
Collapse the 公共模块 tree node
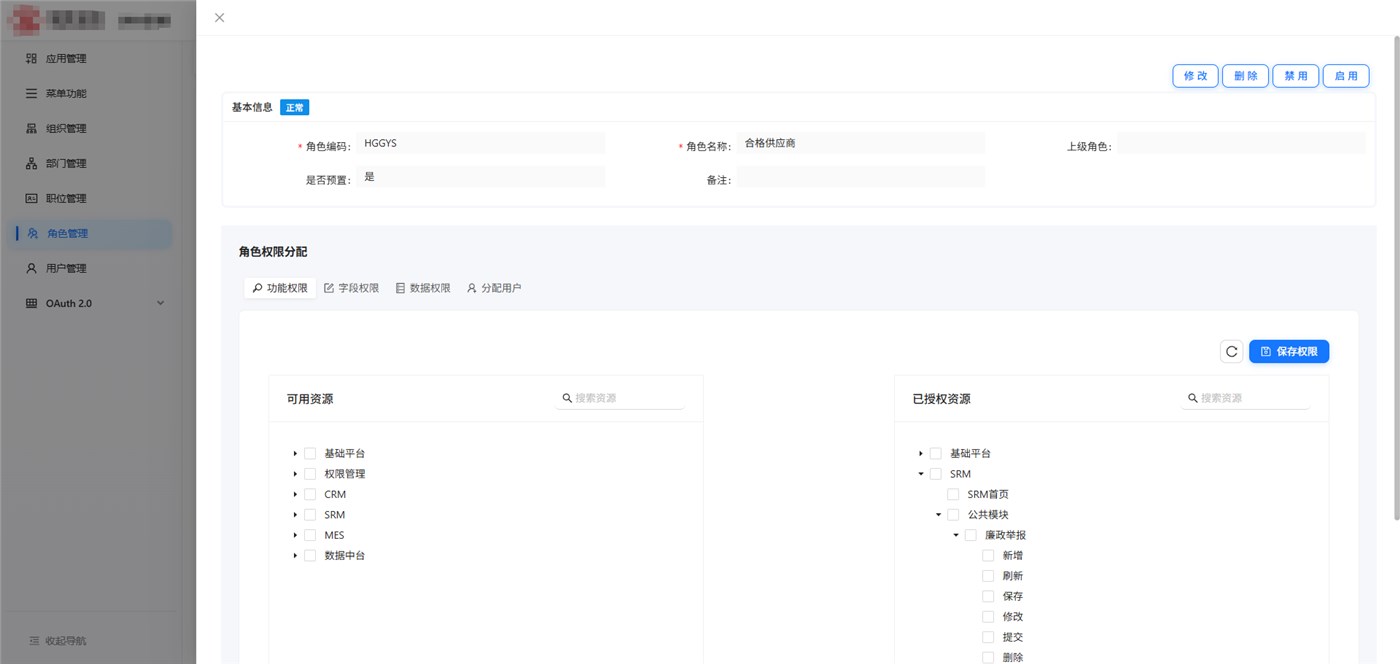(x=938, y=515)
